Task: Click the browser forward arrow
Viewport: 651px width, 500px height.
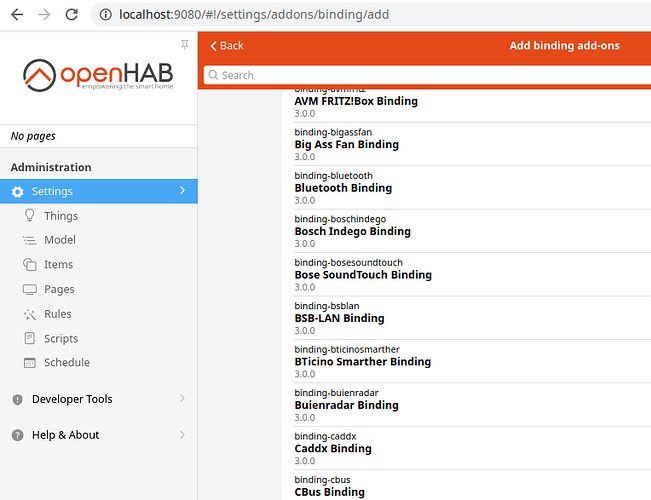Action: 44,15
